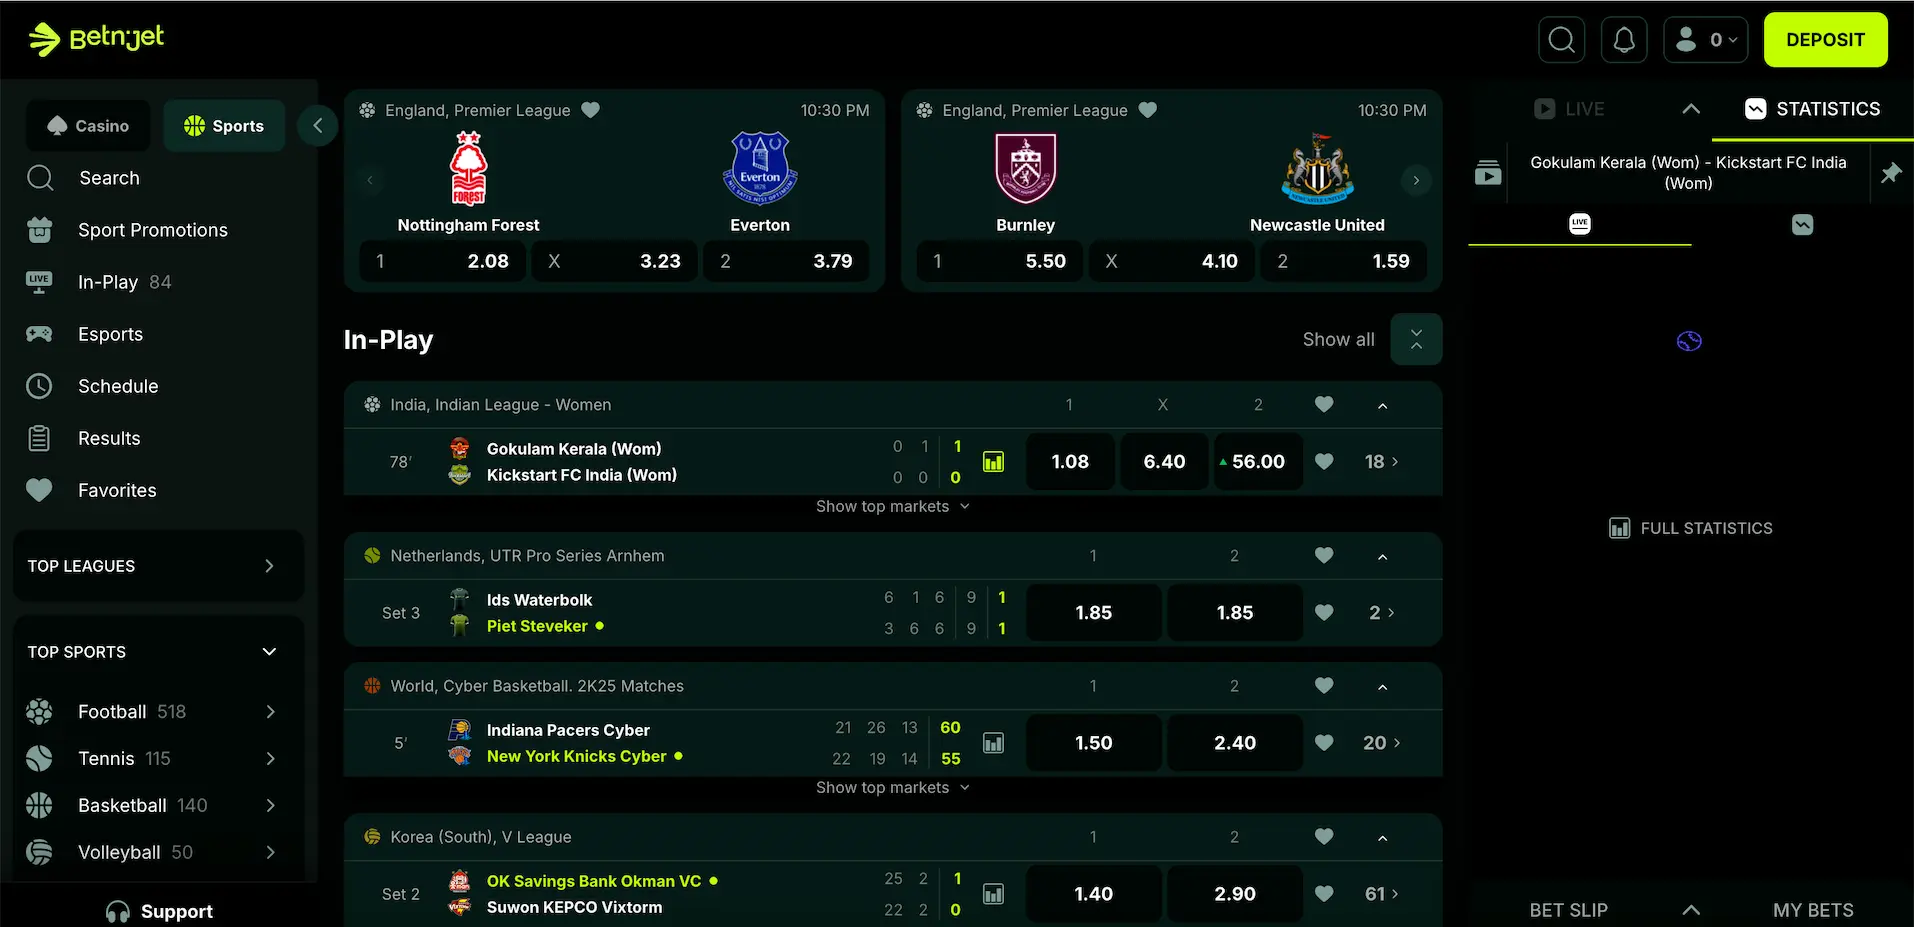
Task: Open the live stream icon in the statistics panel
Action: [1488, 172]
